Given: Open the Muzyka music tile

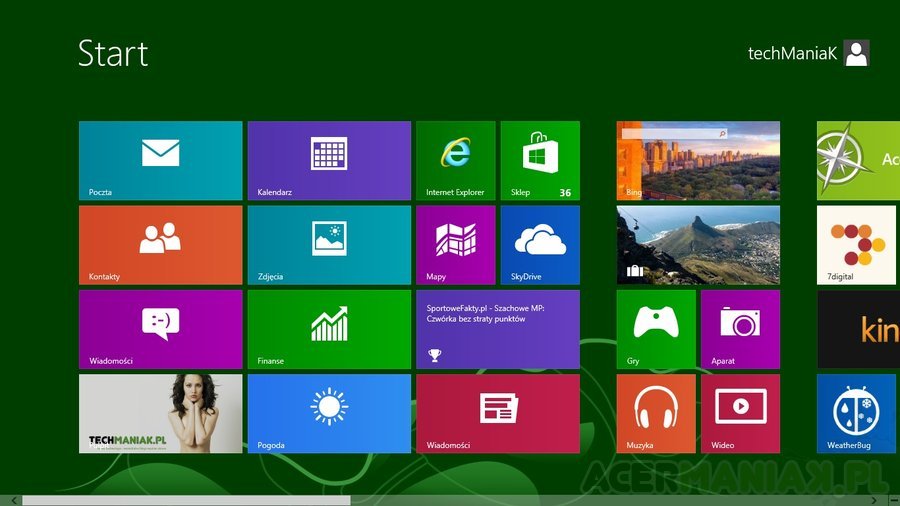Looking at the screenshot, I should (x=656, y=414).
